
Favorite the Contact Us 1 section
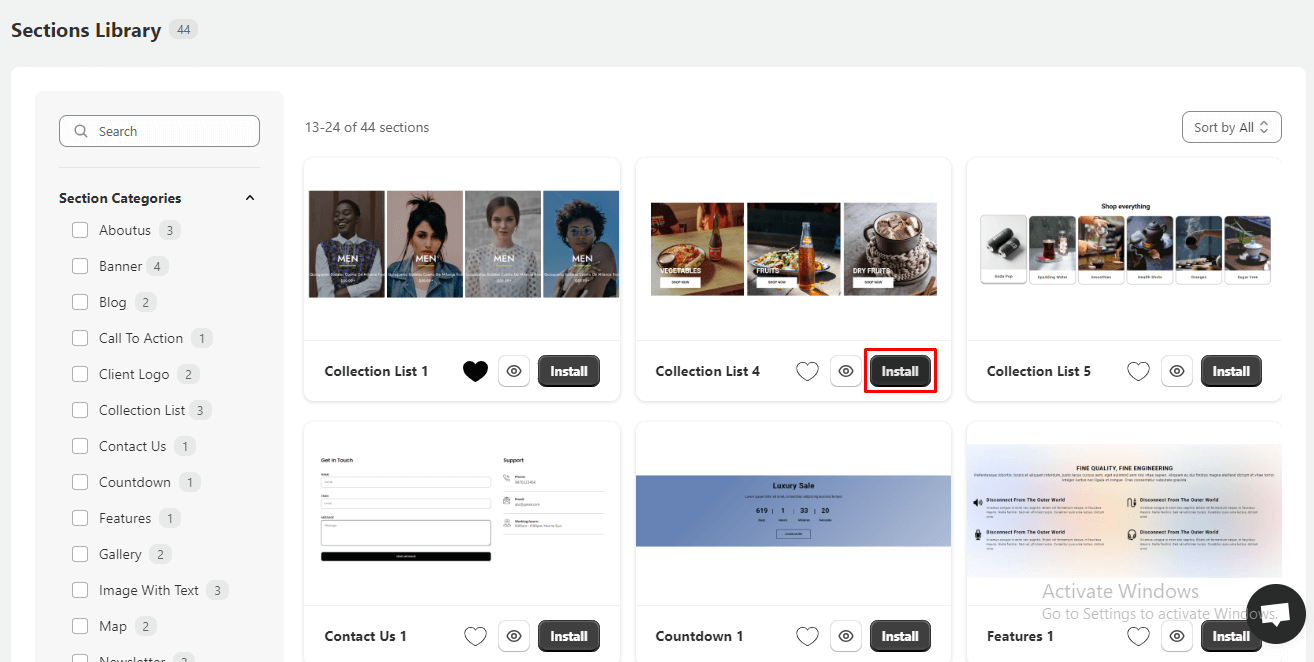click(x=476, y=636)
